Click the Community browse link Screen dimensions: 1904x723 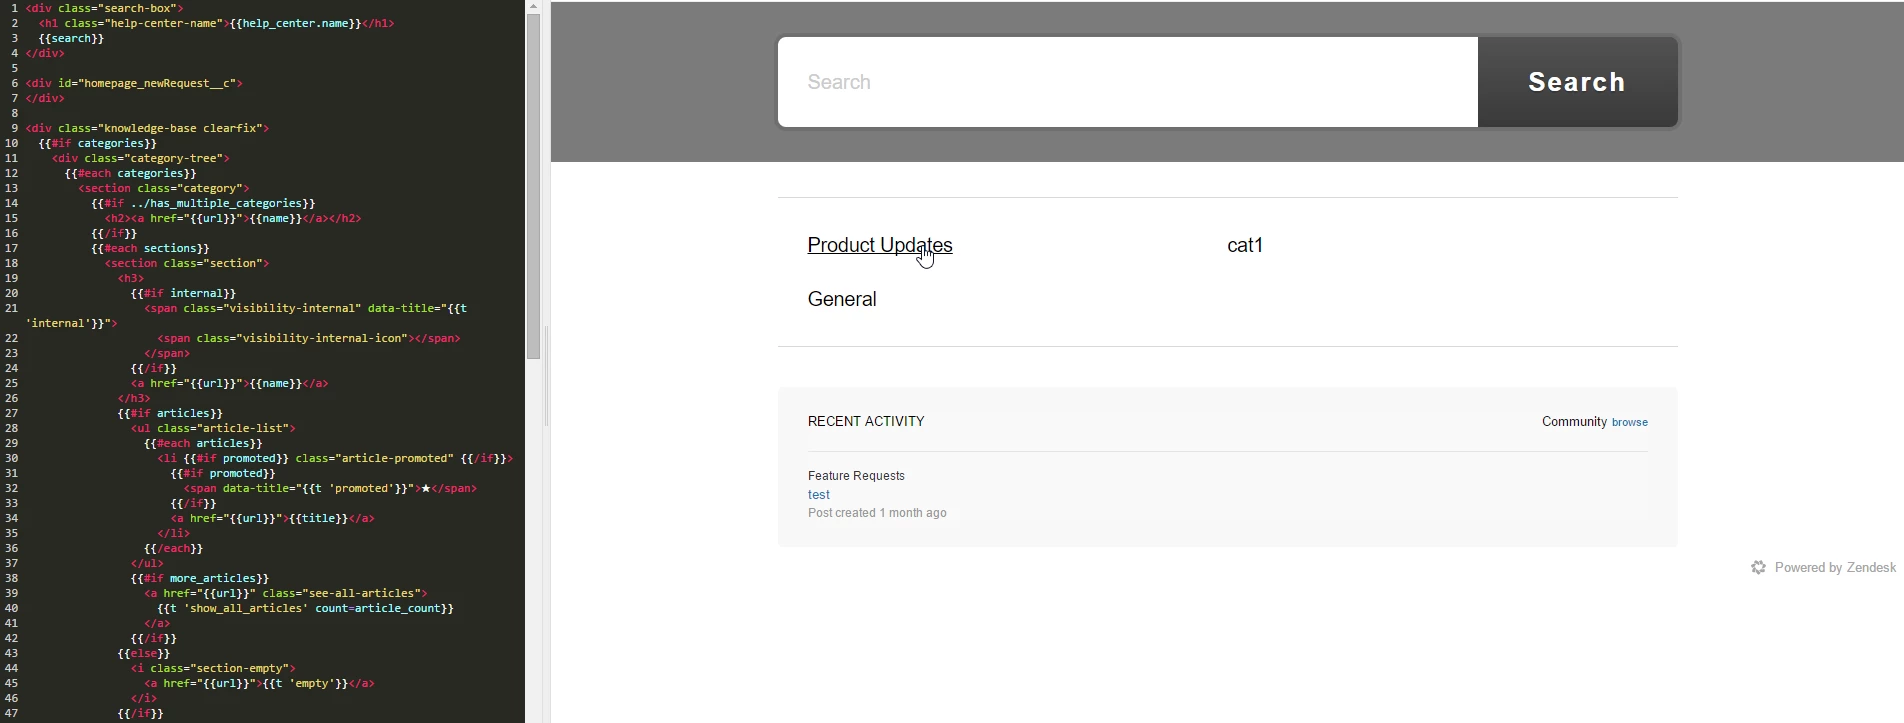[1629, 422]
